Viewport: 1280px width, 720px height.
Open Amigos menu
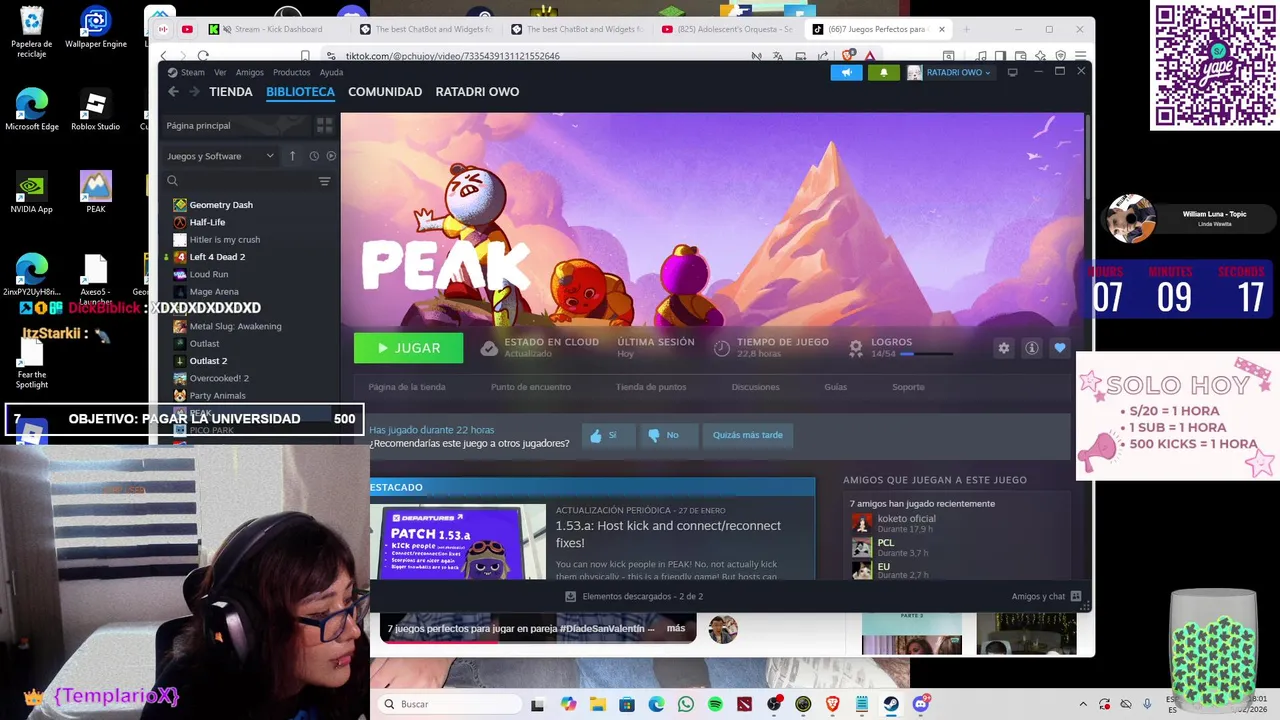point(250,72)
